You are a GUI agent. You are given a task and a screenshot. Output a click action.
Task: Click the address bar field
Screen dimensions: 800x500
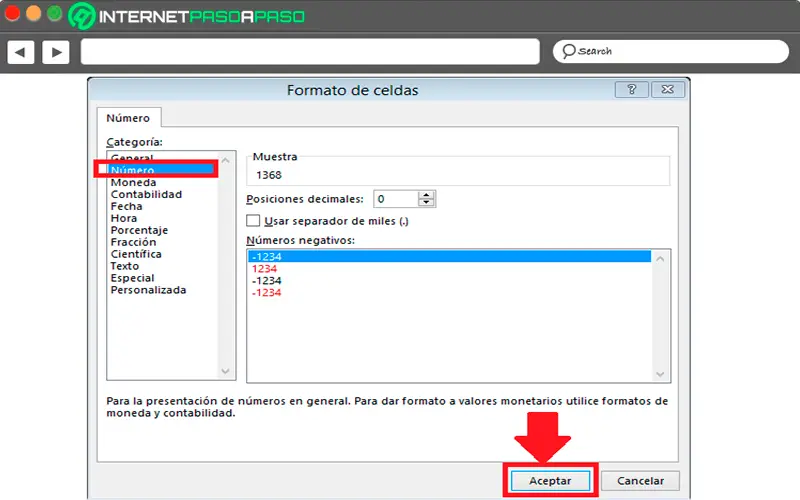pos(310,52)
